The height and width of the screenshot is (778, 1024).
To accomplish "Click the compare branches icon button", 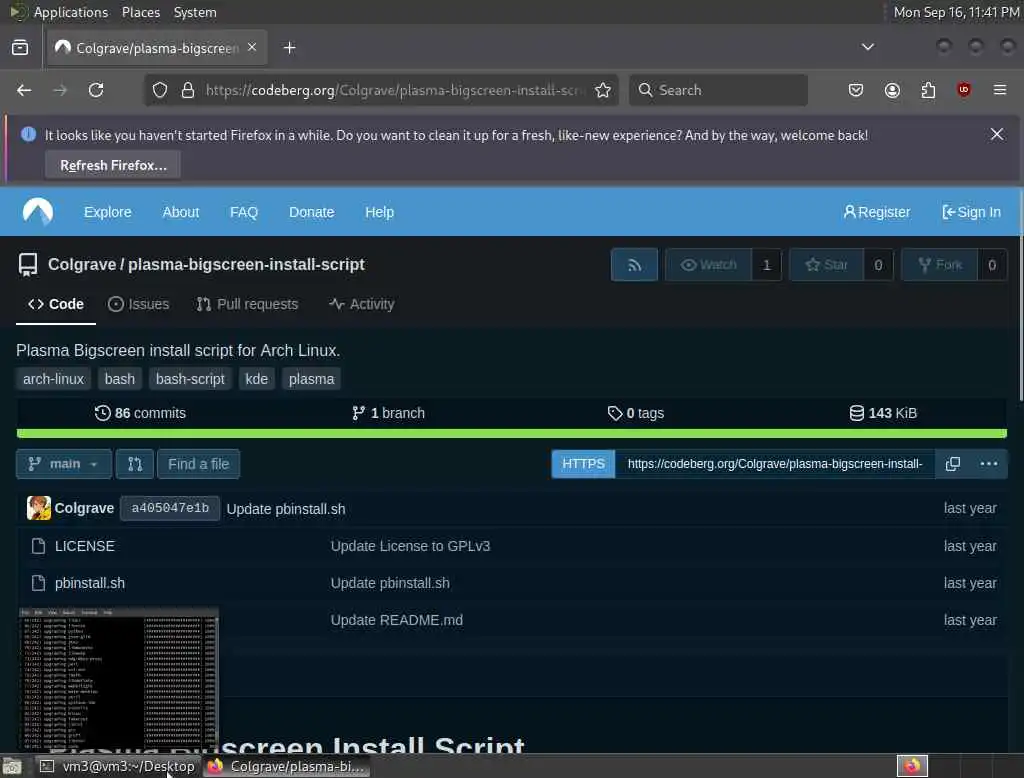I will tap(135, 464).
